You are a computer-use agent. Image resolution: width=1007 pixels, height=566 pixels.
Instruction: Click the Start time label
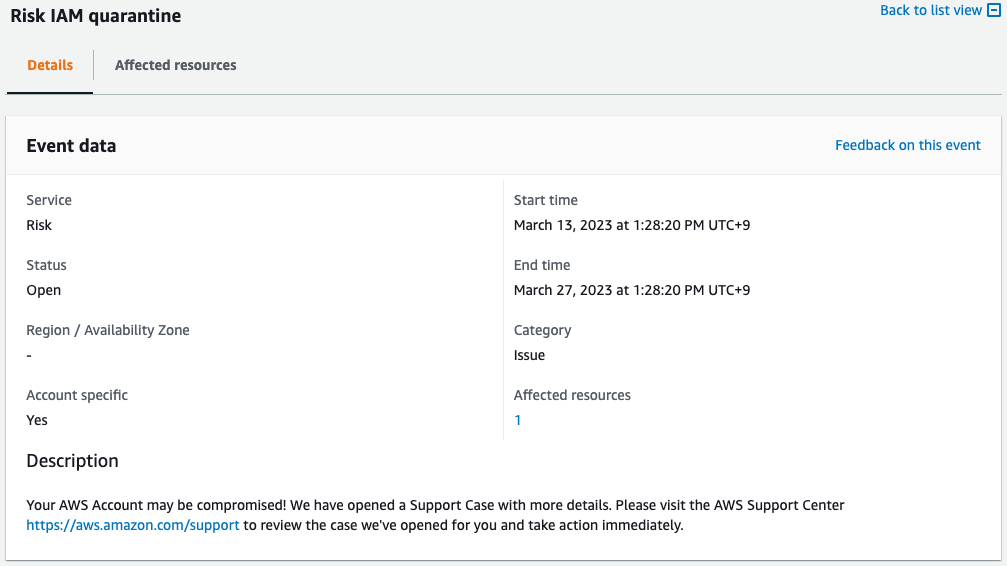tap(546, 200)
